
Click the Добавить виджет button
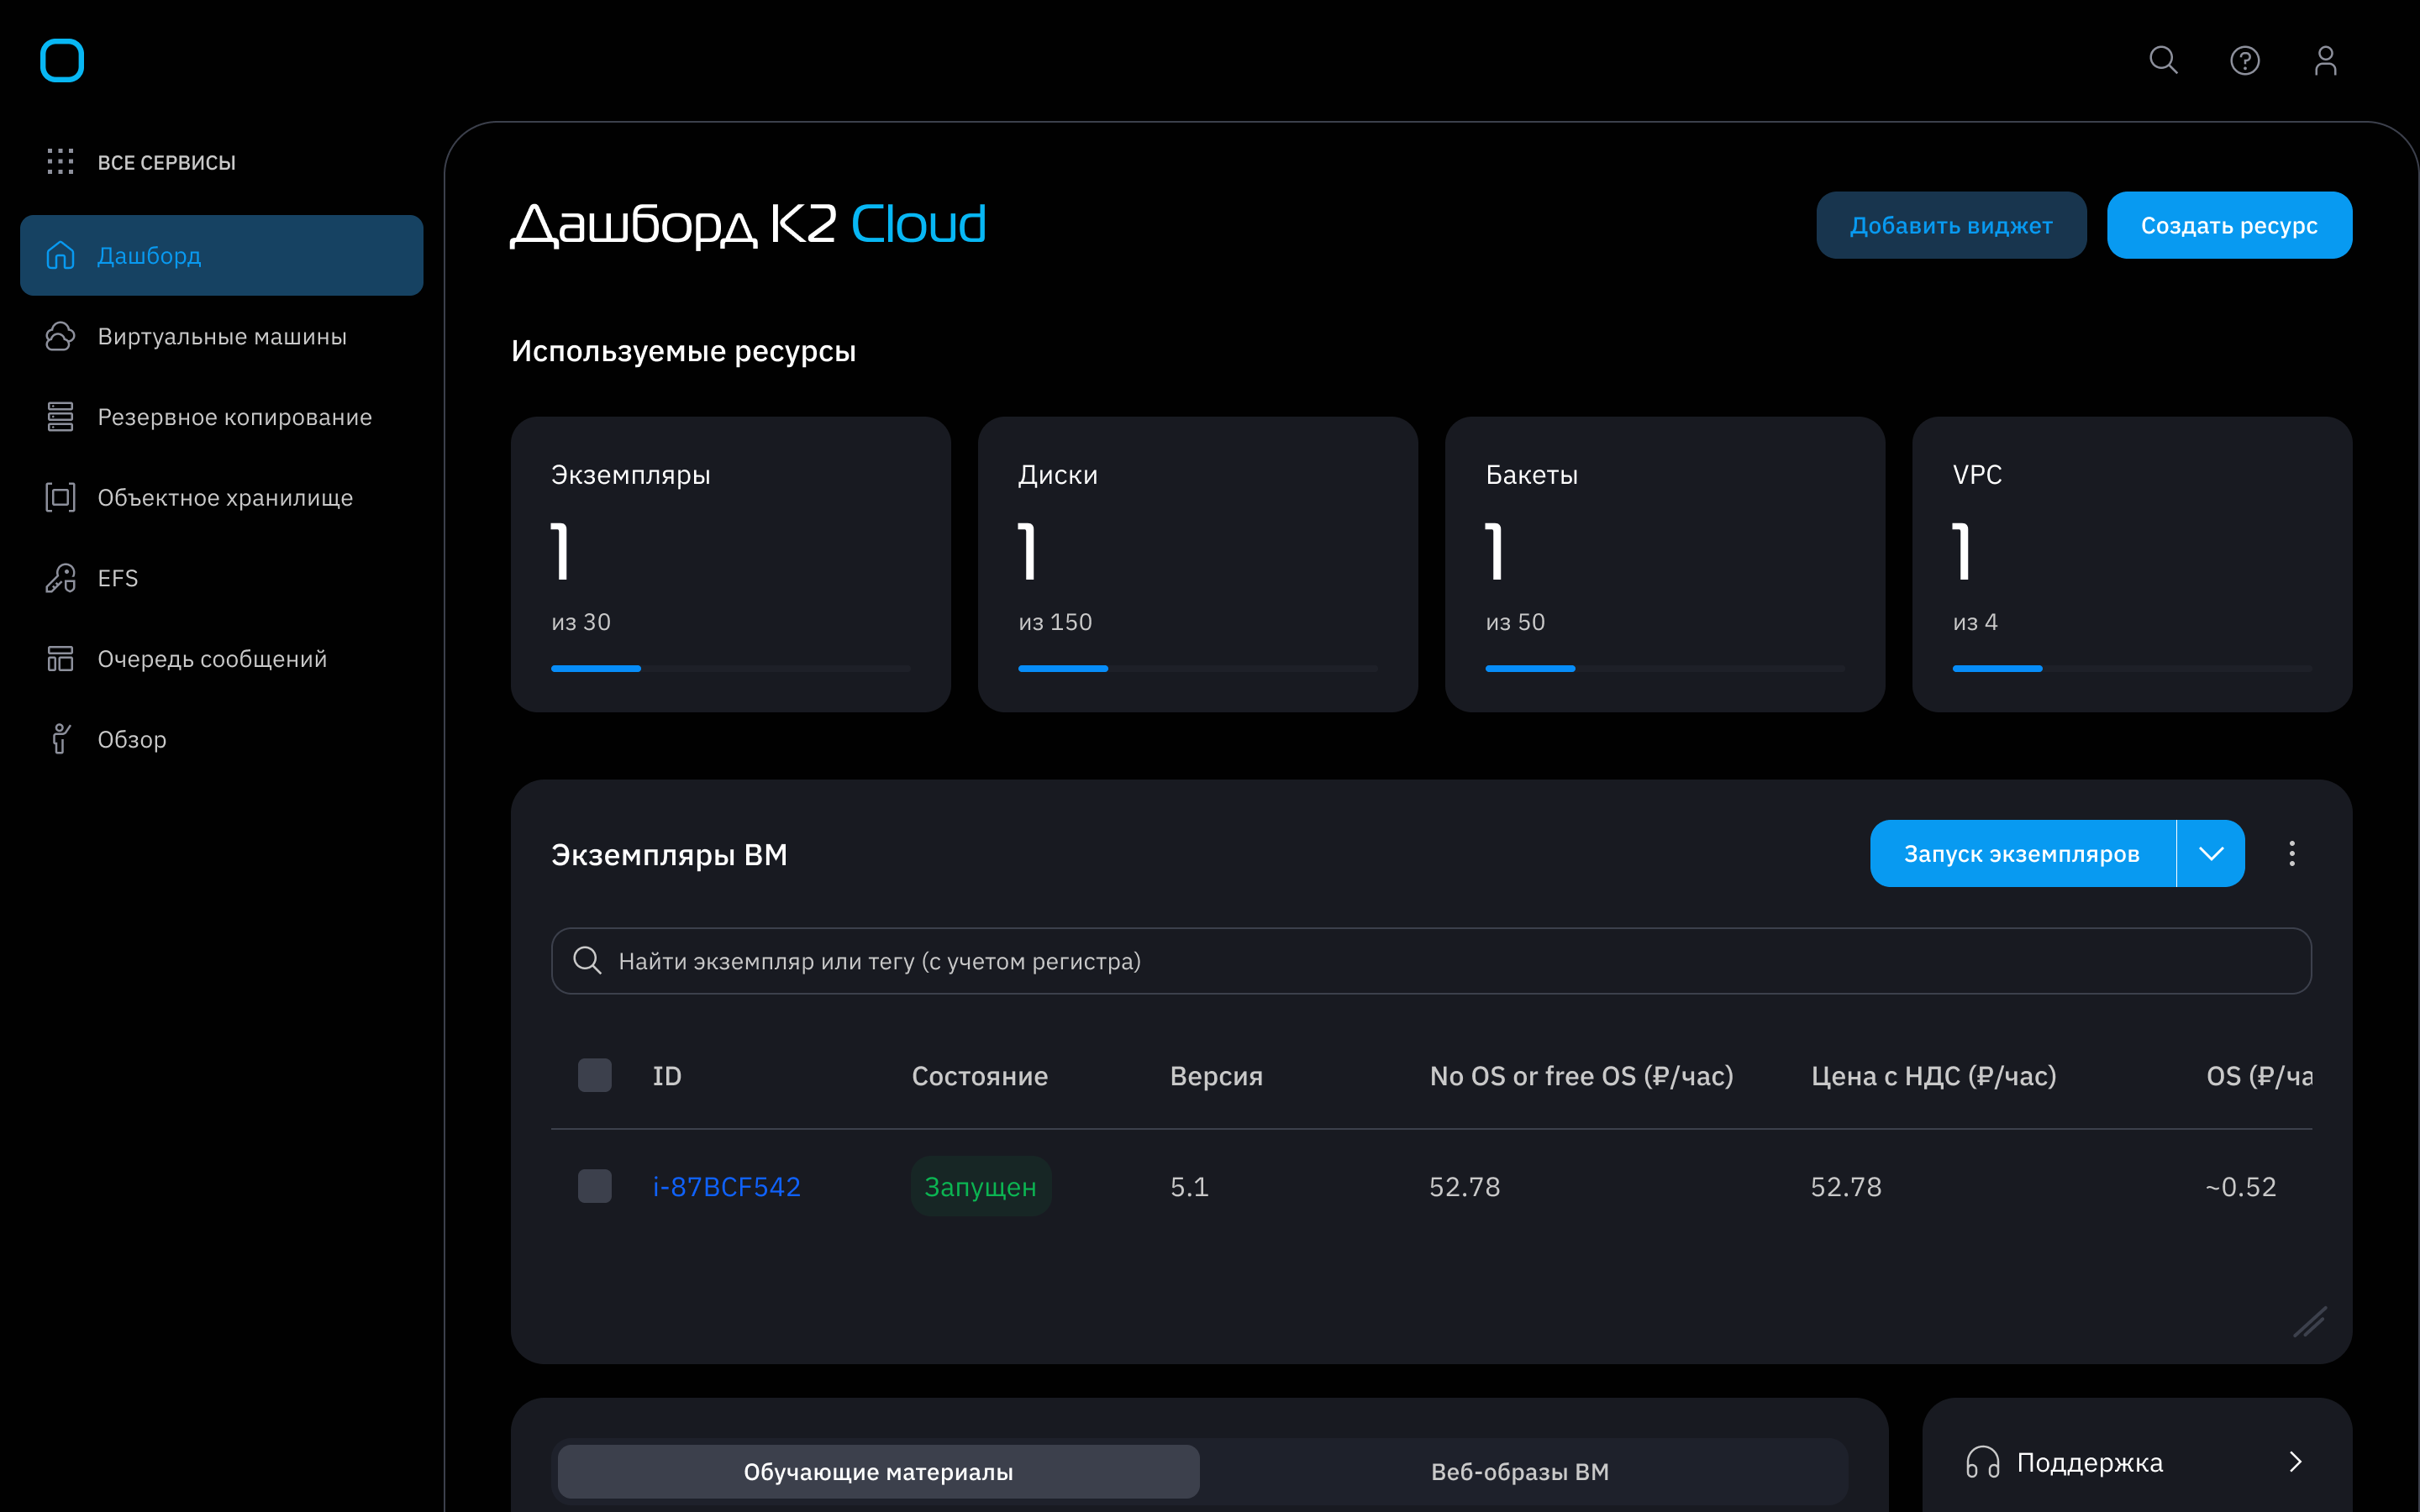(1951, 225)
